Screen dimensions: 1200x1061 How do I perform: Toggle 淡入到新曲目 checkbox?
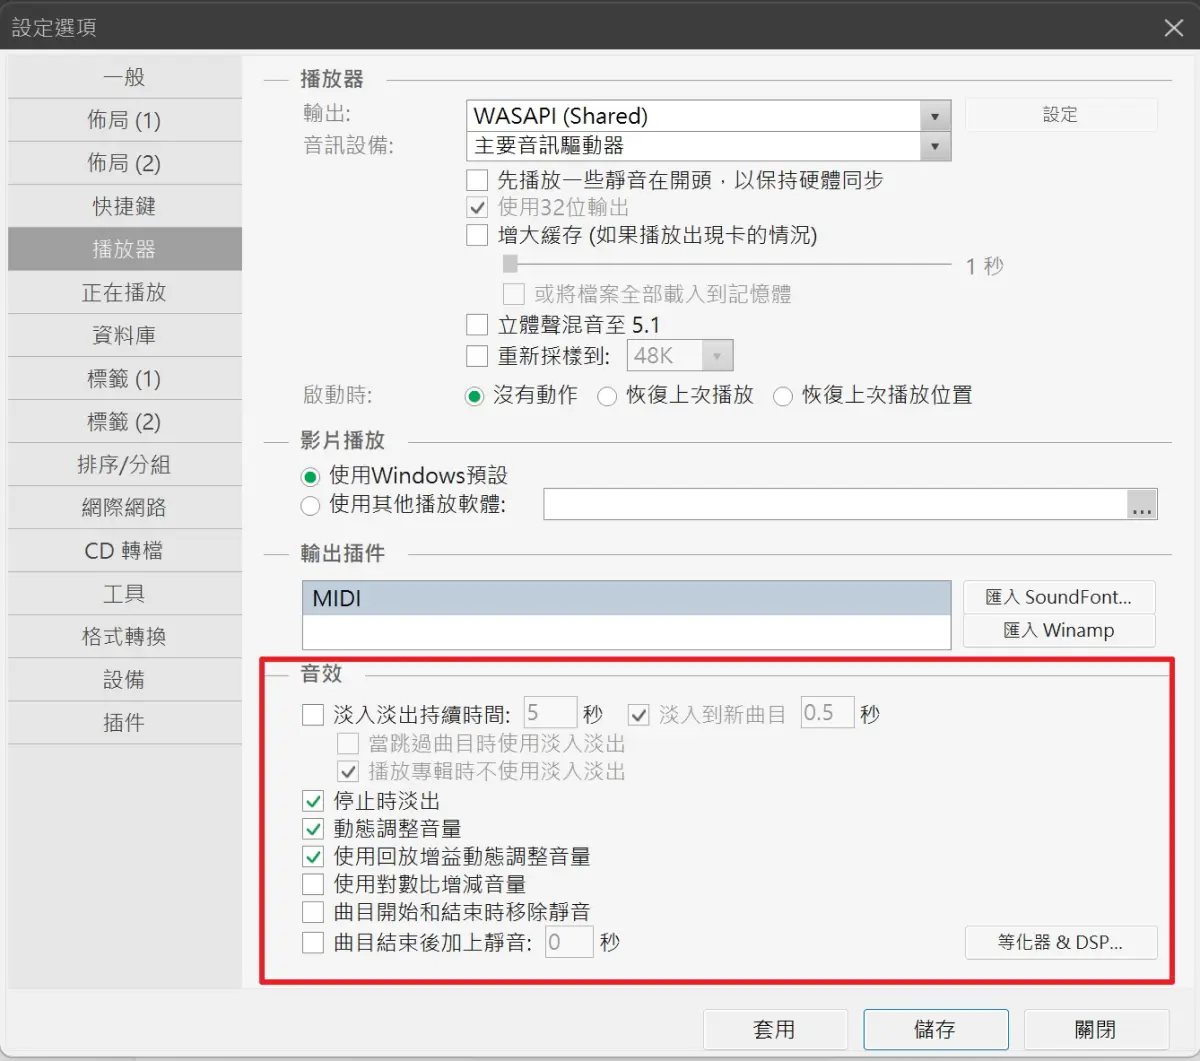[639, 714]
